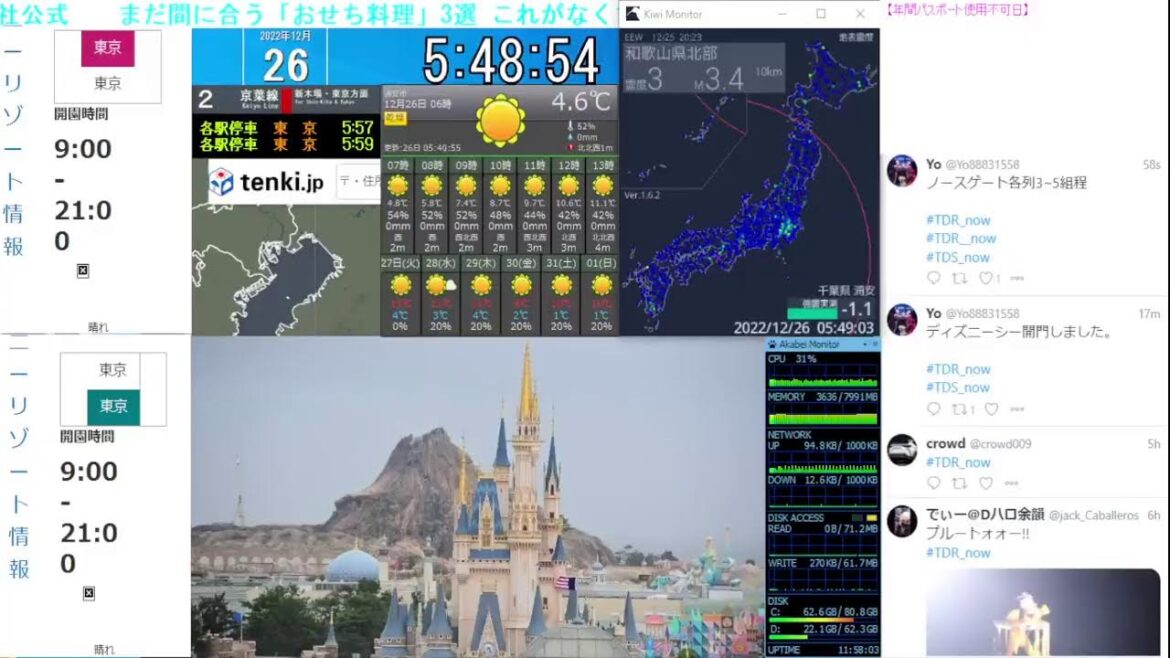Screen dimensions: 1170x658
Task: Click the humidity icon showing 52%
Action: pos(571,127)
